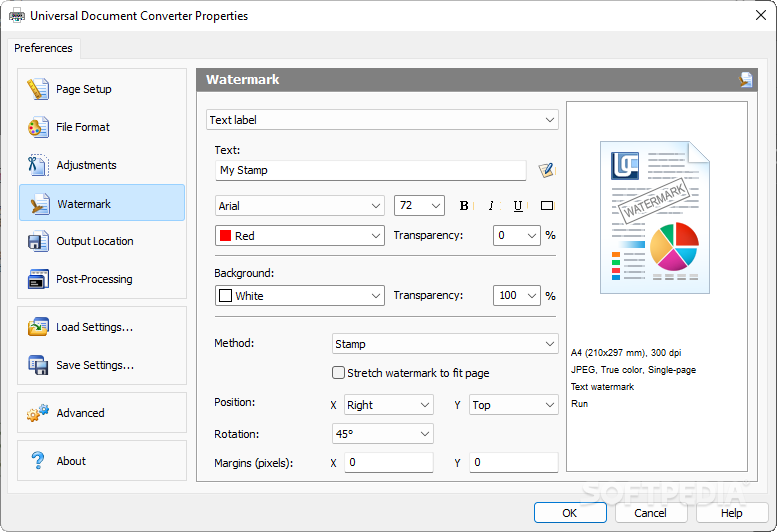777x532 pixels.
Task: Click the Load Settings folder icon
Action: 38,327
